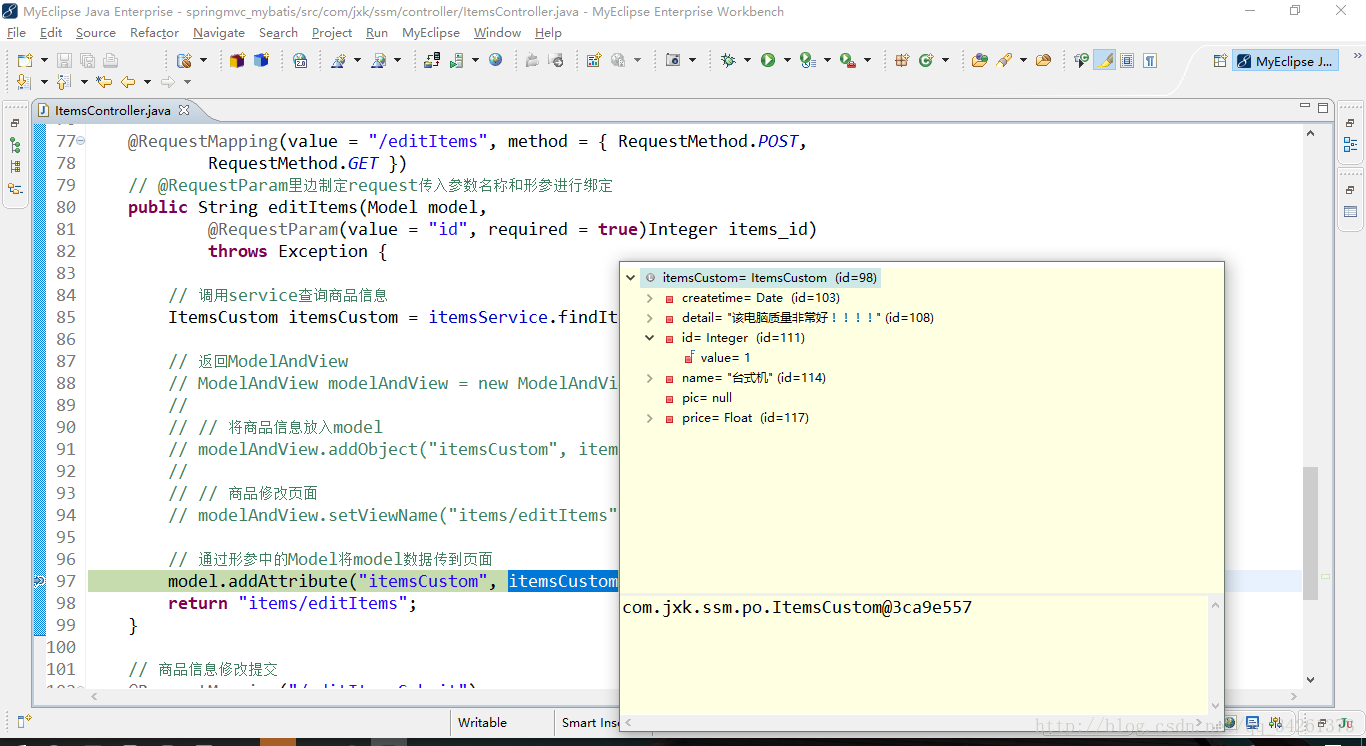
Task: Click the Open Perspective icon
Action: 1219,61
